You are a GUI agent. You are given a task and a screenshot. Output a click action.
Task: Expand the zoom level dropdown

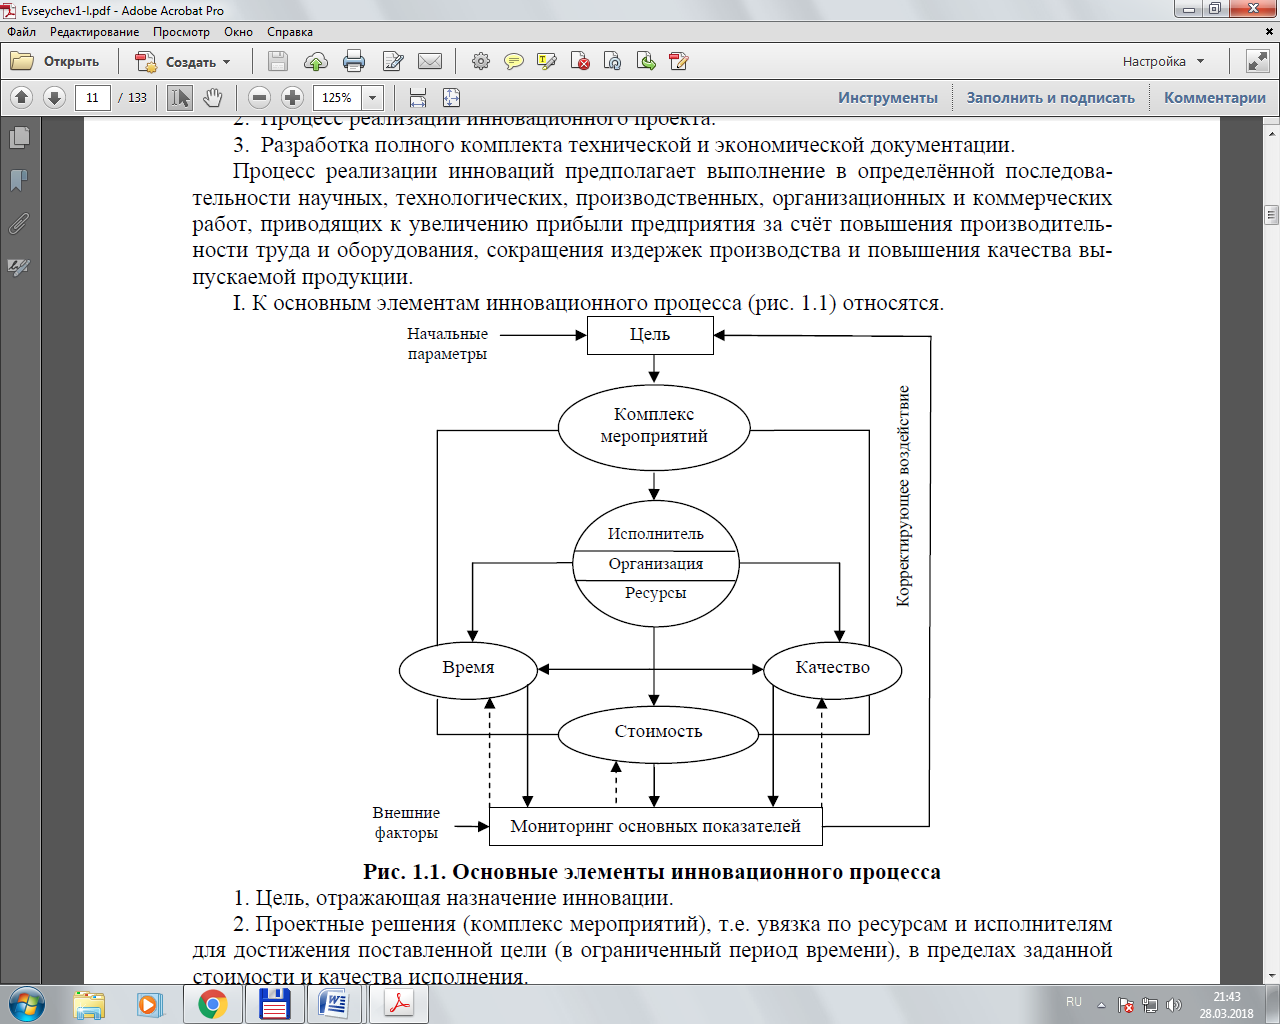pyautogui.click(x=373, y=98)
